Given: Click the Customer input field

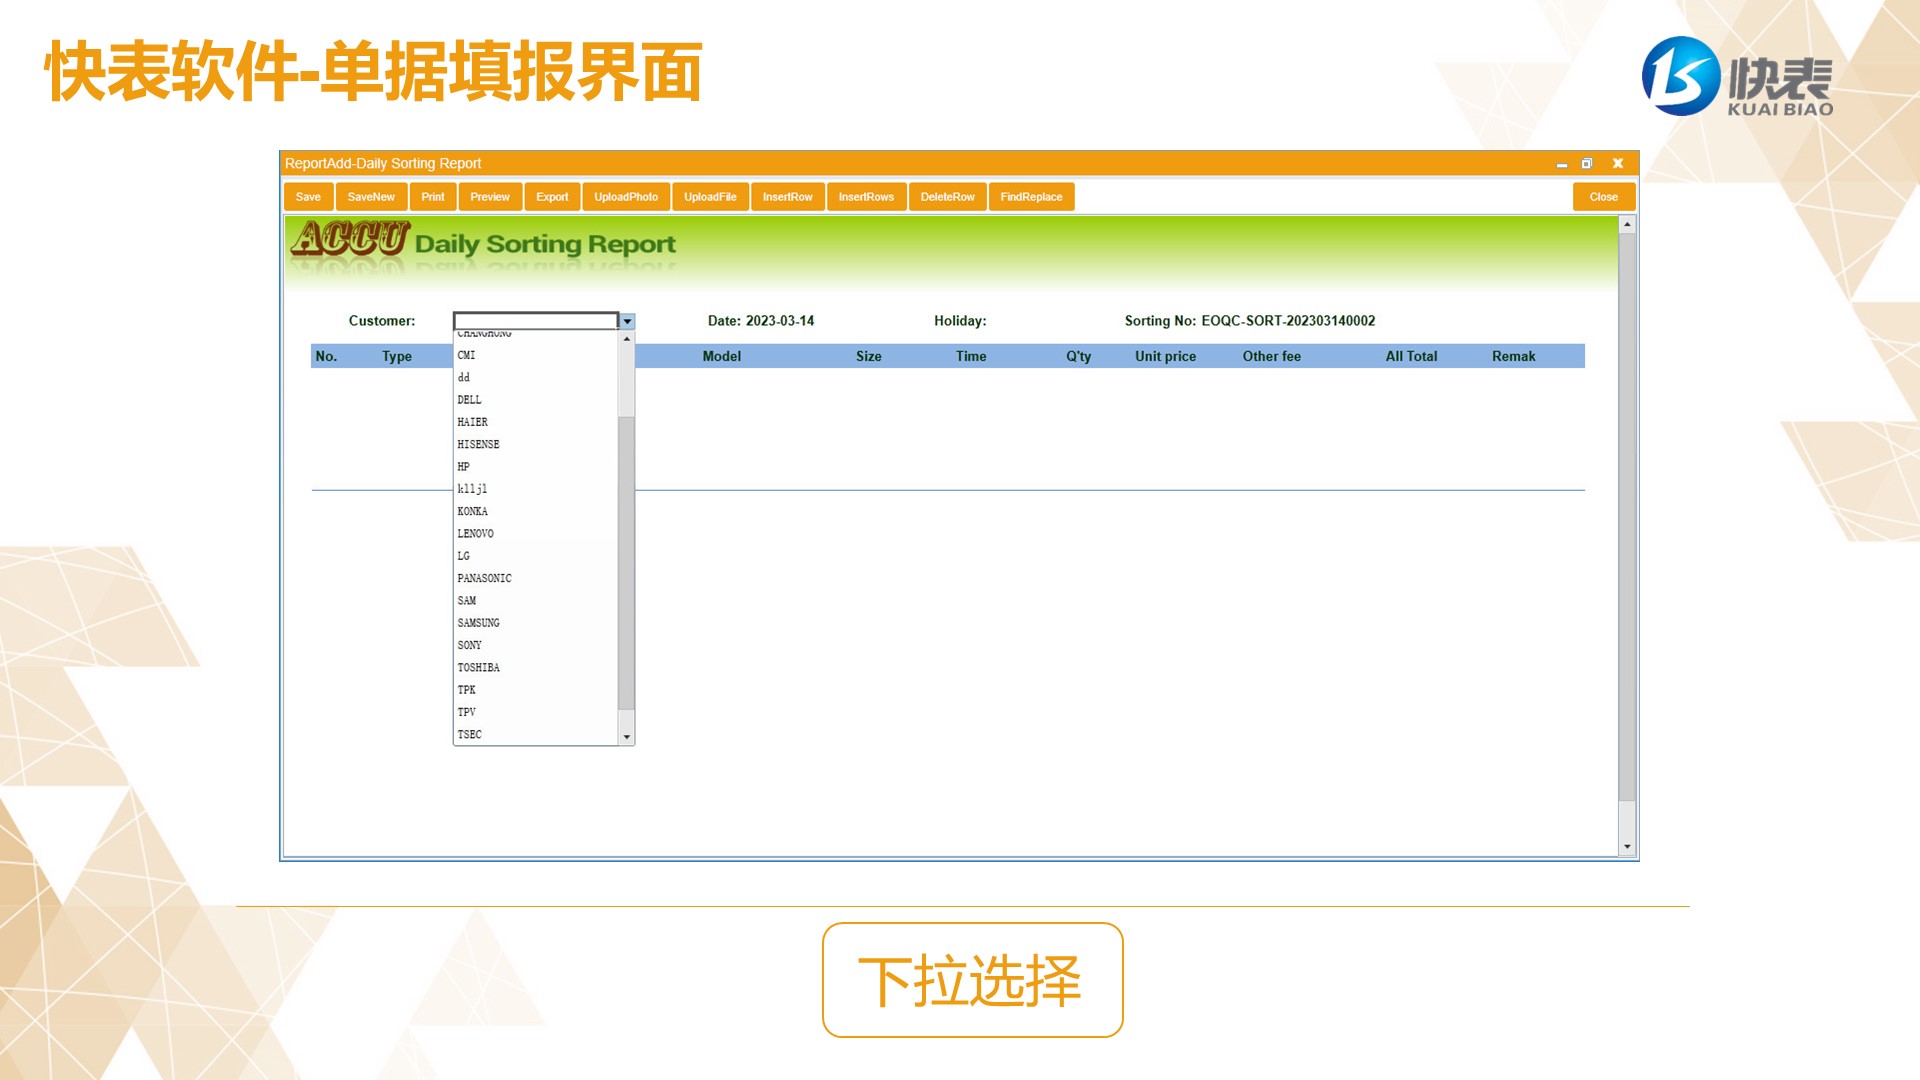Looking at the screenshot, I should click(536, 321).
